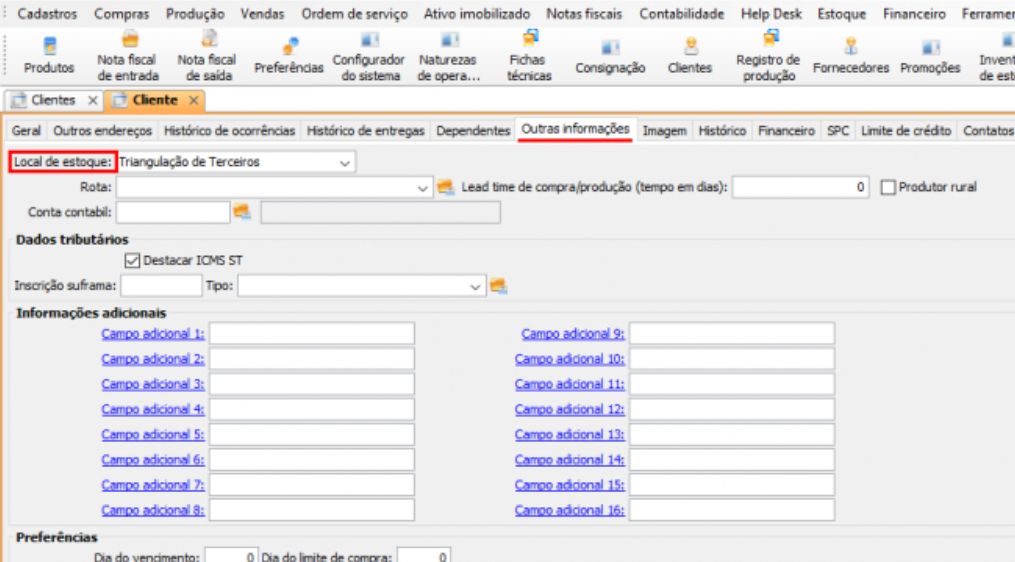The width and height of the screenshot is (1015, 562).
Task: Click the Inscrição suframa input field
Action: click(160, 287)
